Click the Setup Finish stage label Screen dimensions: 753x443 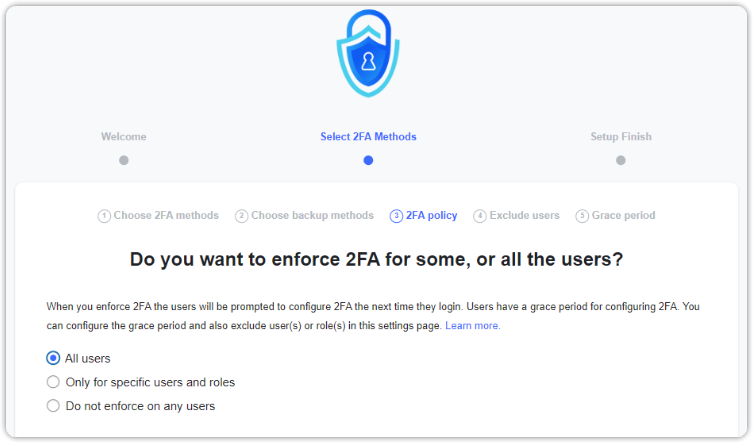click(621, 136)
